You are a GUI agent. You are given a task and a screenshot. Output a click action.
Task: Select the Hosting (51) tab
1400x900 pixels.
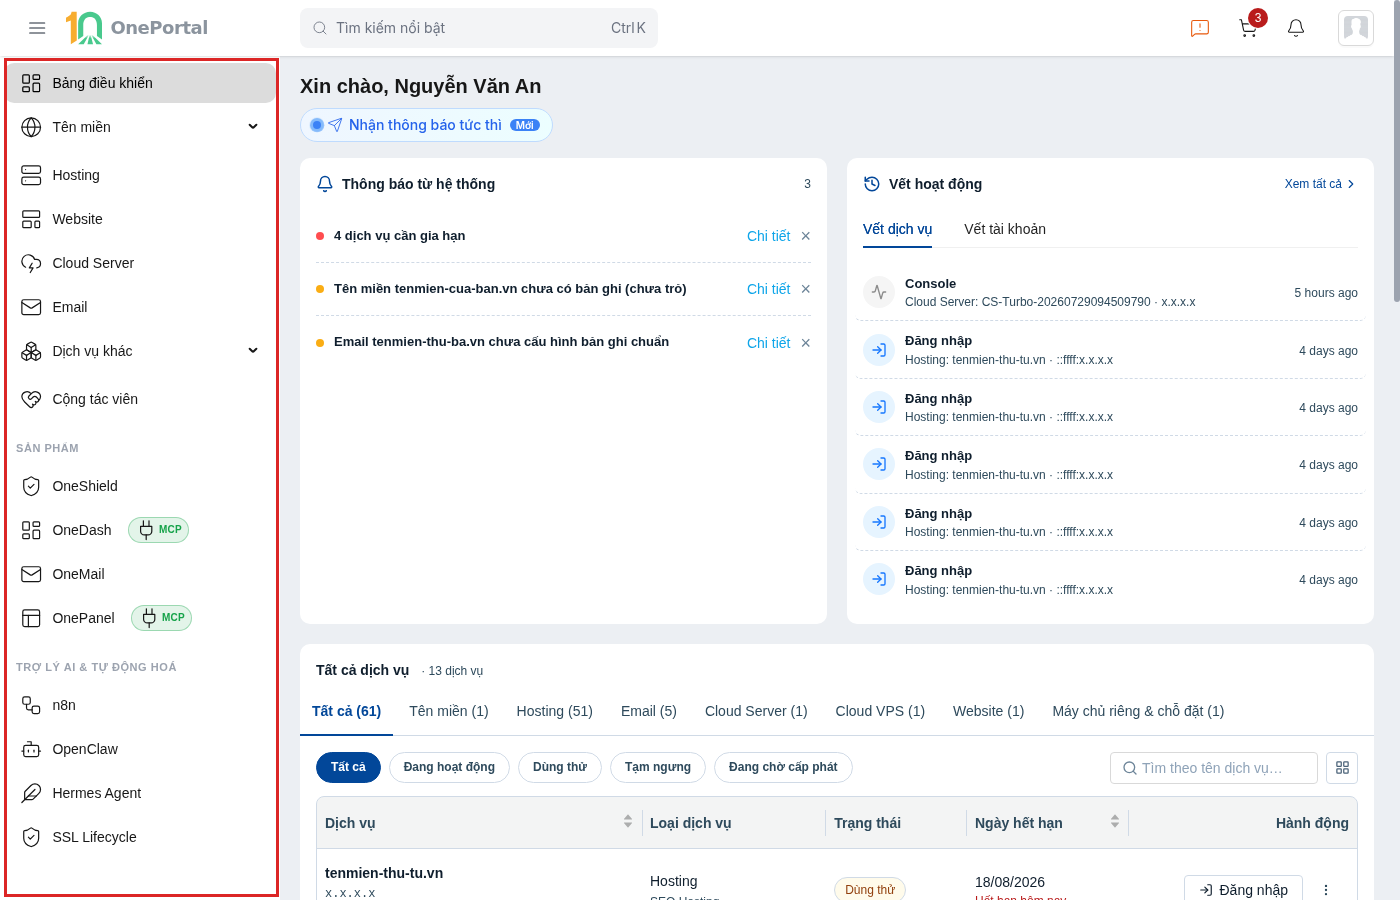tap(555, 711)
